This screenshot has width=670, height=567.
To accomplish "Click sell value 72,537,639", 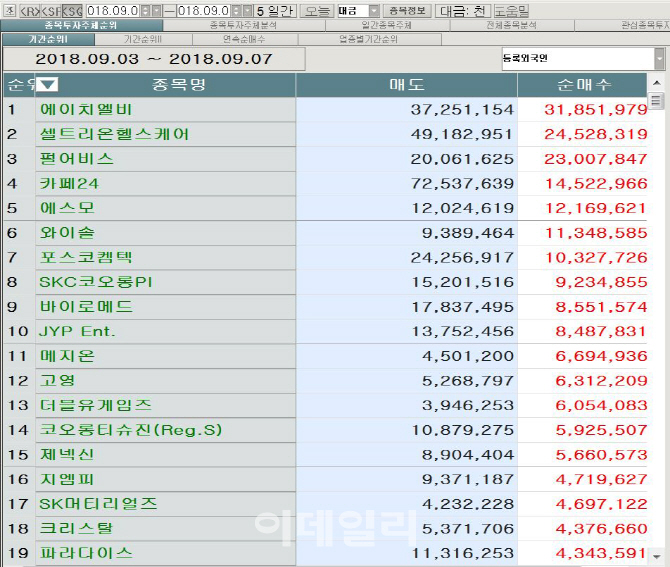I will (462, 184).
